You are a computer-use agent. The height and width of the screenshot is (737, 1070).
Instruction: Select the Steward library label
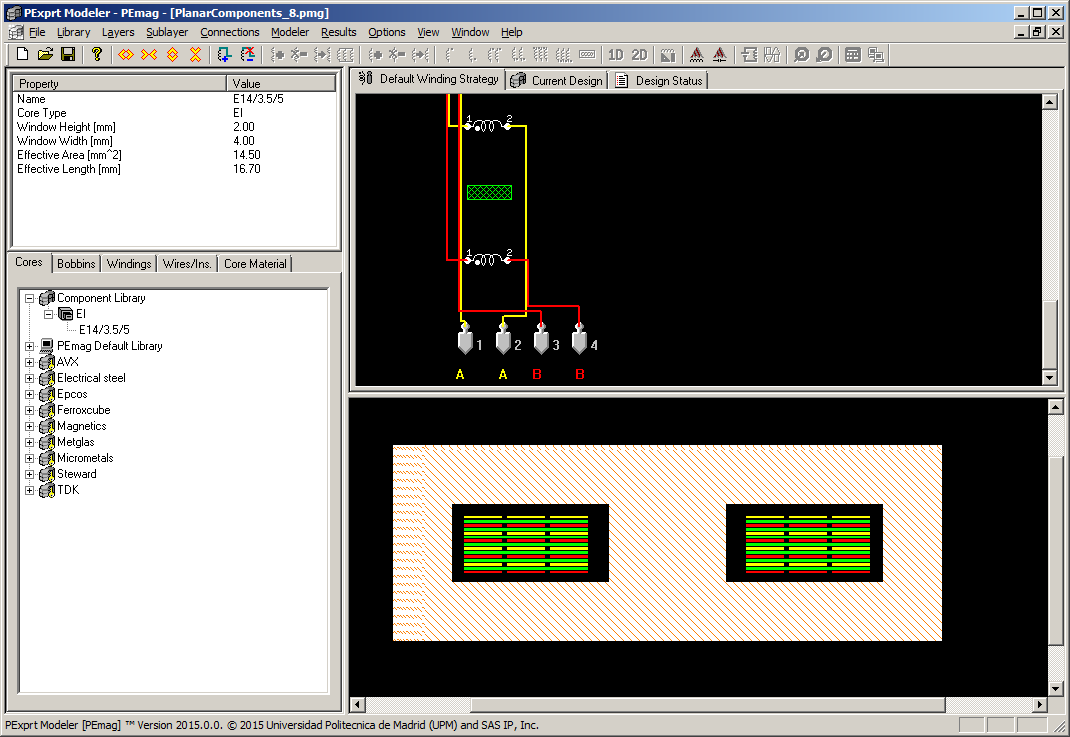click(76, 474)
